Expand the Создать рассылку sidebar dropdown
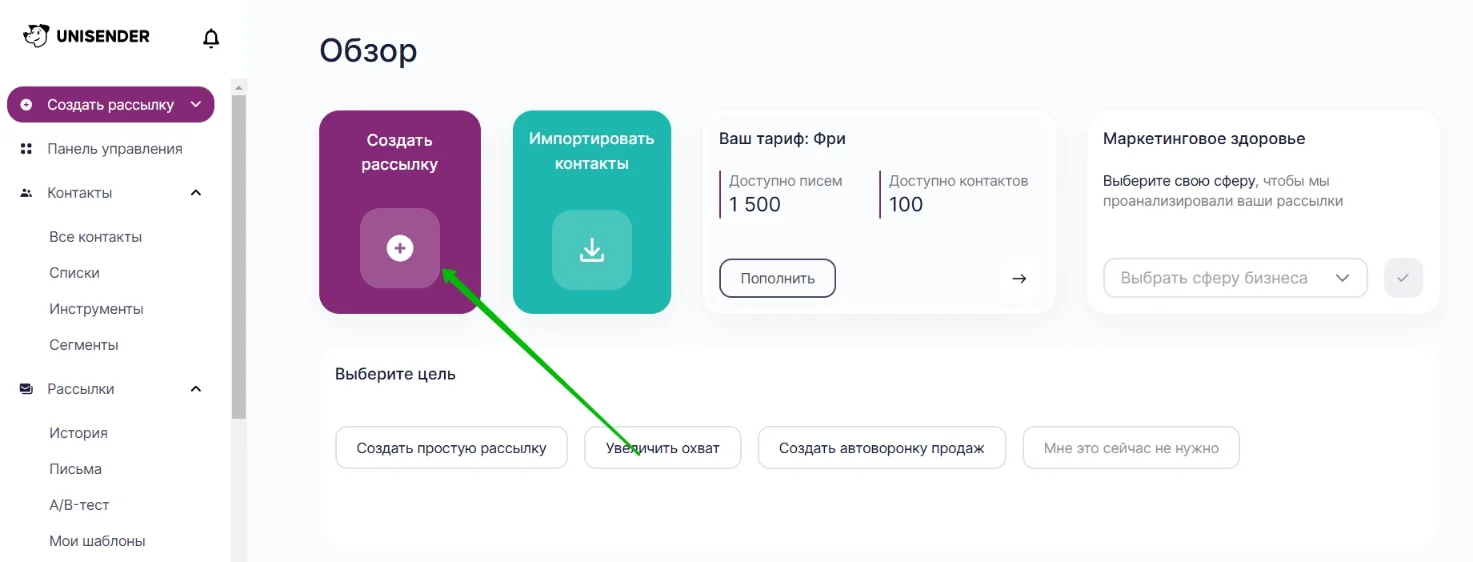The width and height of the screenshot is (1473, 562). [196, 105]
